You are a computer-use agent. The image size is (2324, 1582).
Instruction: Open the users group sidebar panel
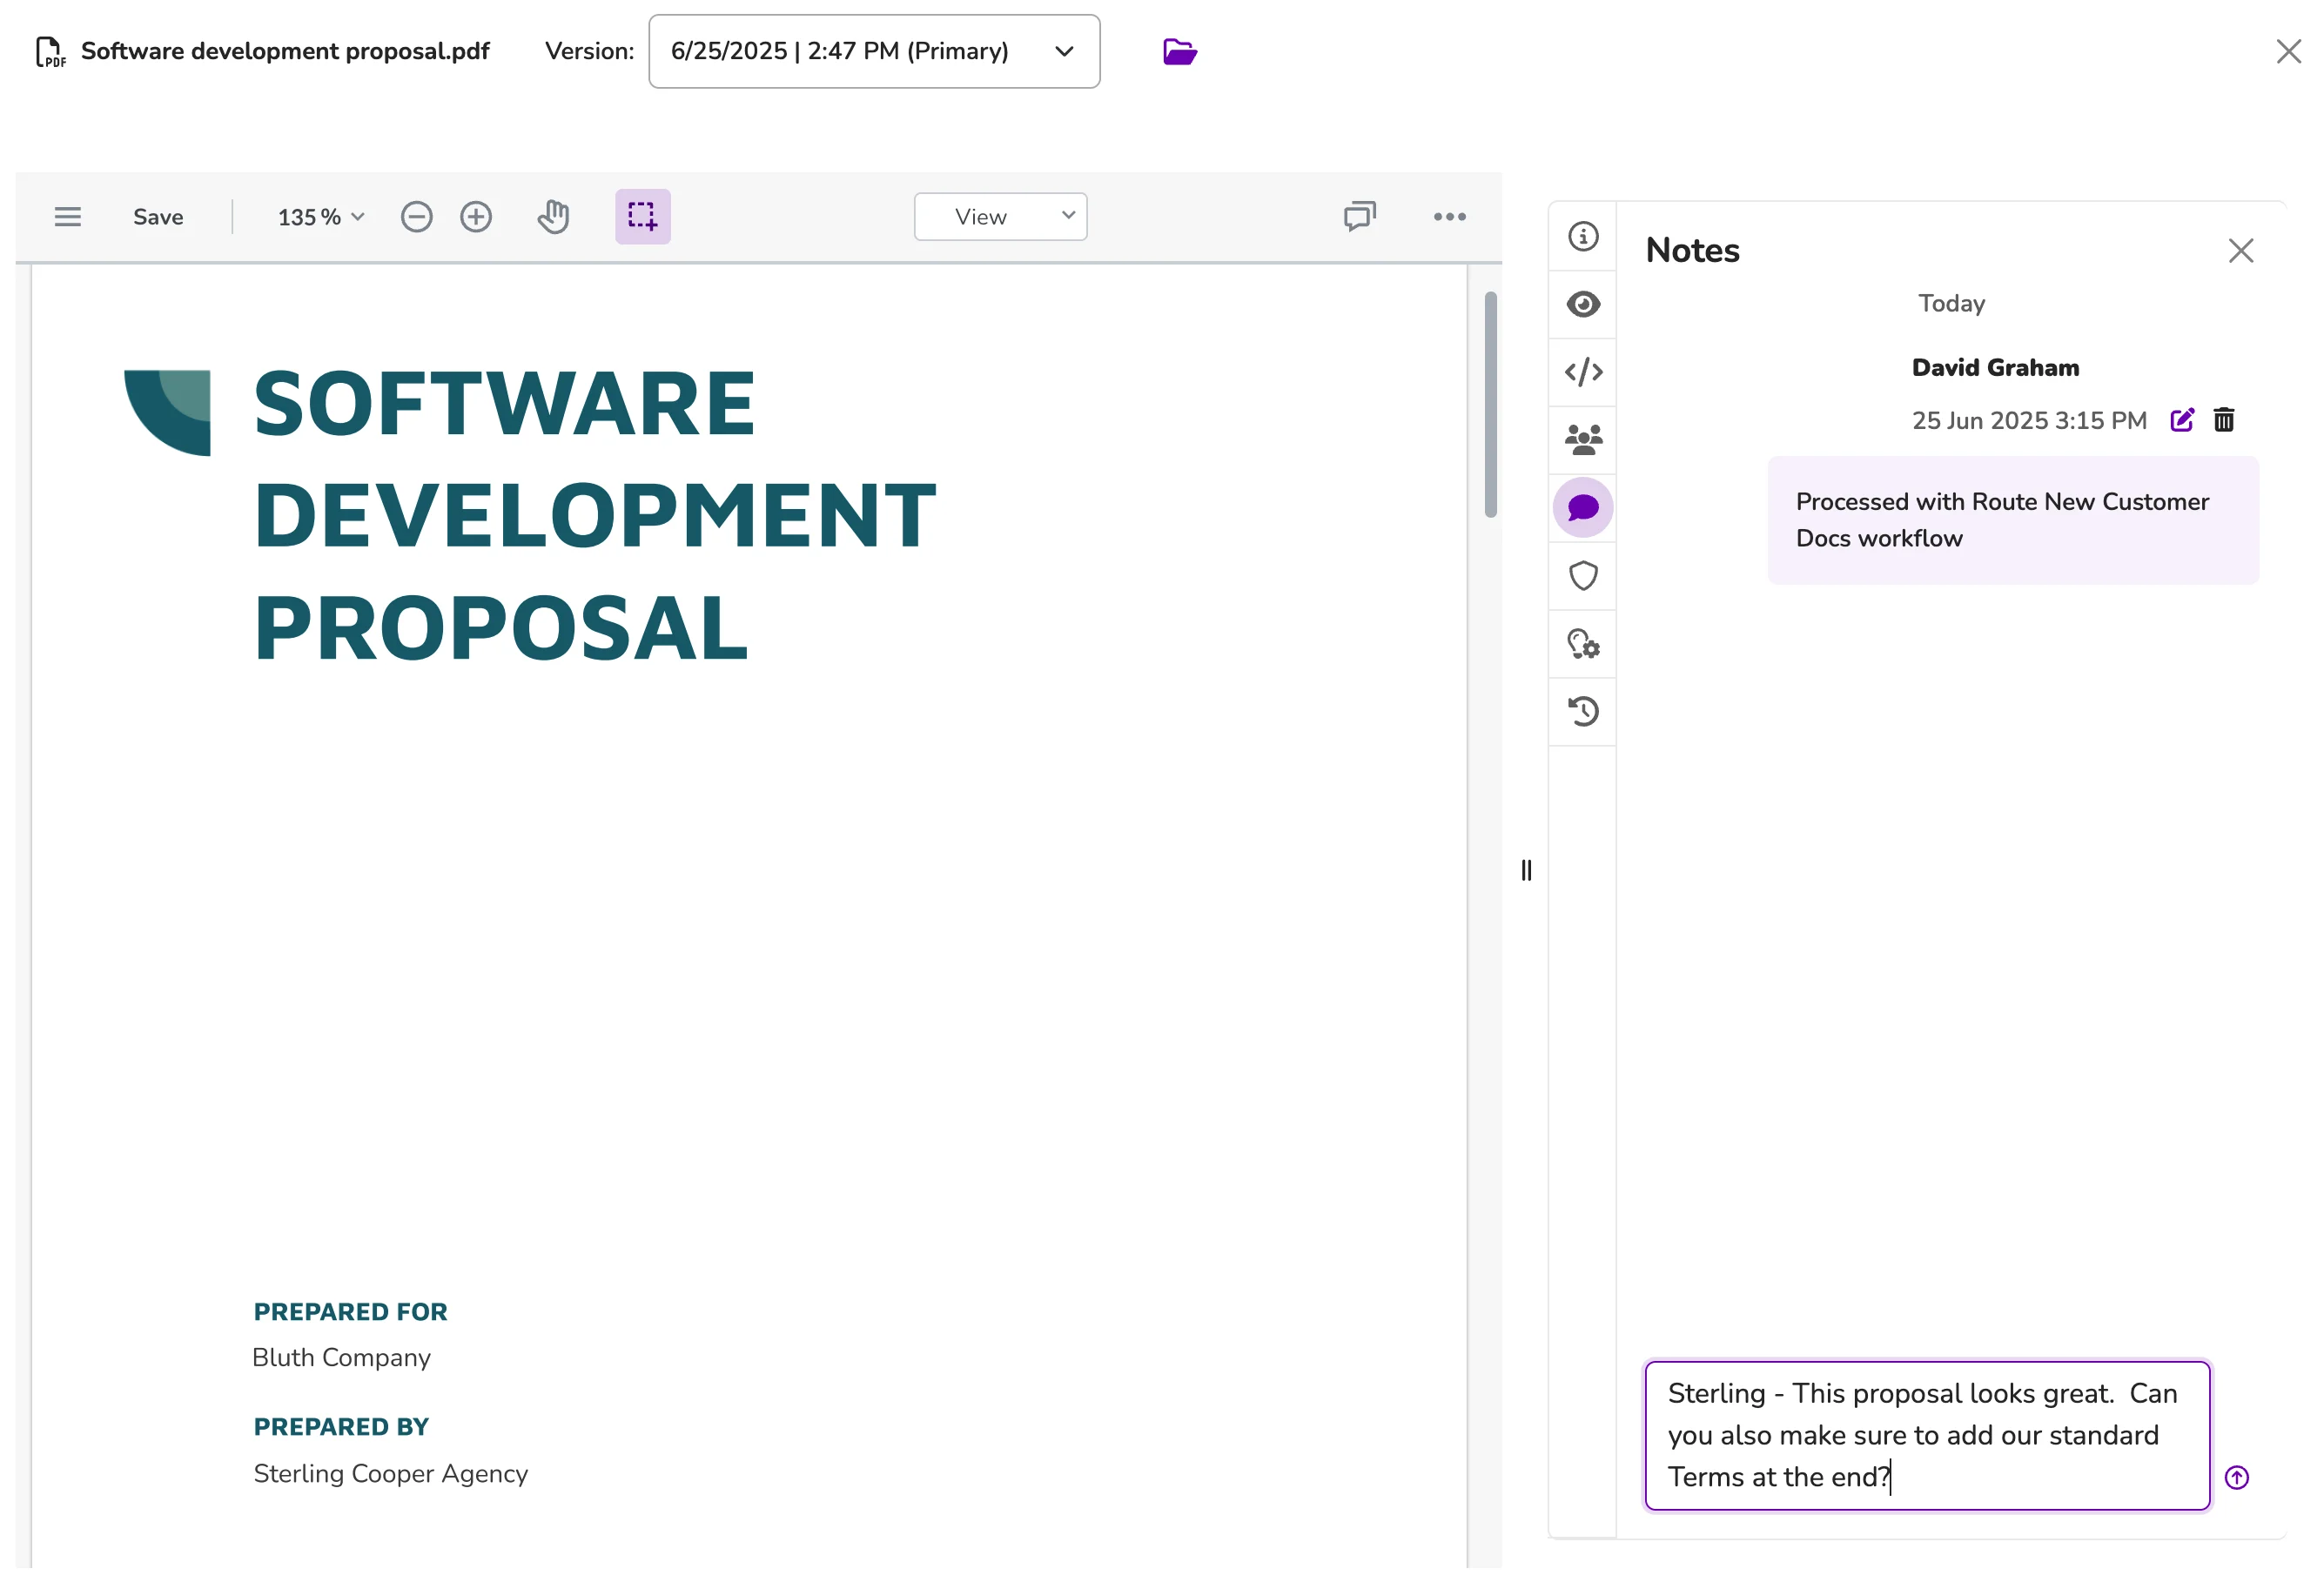[1583, 440]
